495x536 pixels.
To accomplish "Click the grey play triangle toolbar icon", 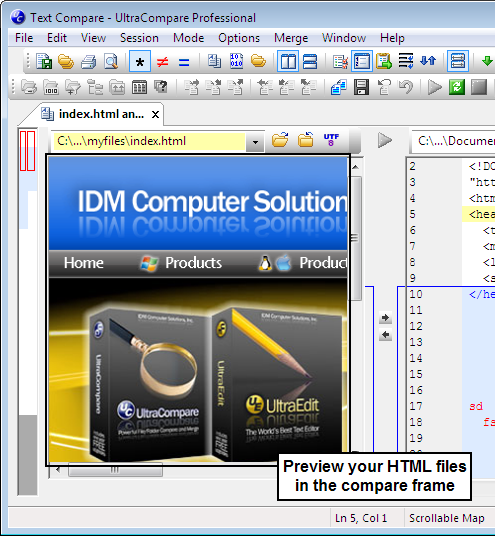I will click(x=434, y=88).
